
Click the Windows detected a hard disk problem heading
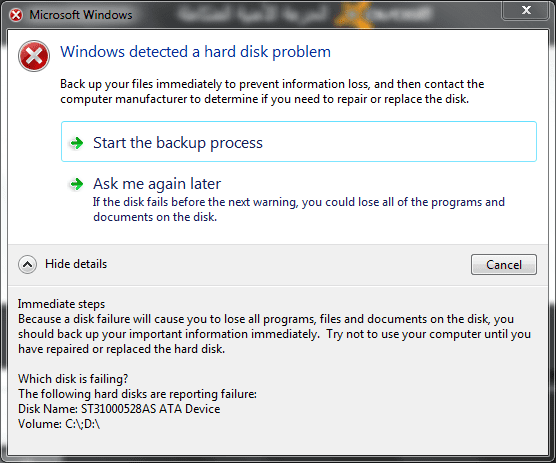[x=195, y=52]
